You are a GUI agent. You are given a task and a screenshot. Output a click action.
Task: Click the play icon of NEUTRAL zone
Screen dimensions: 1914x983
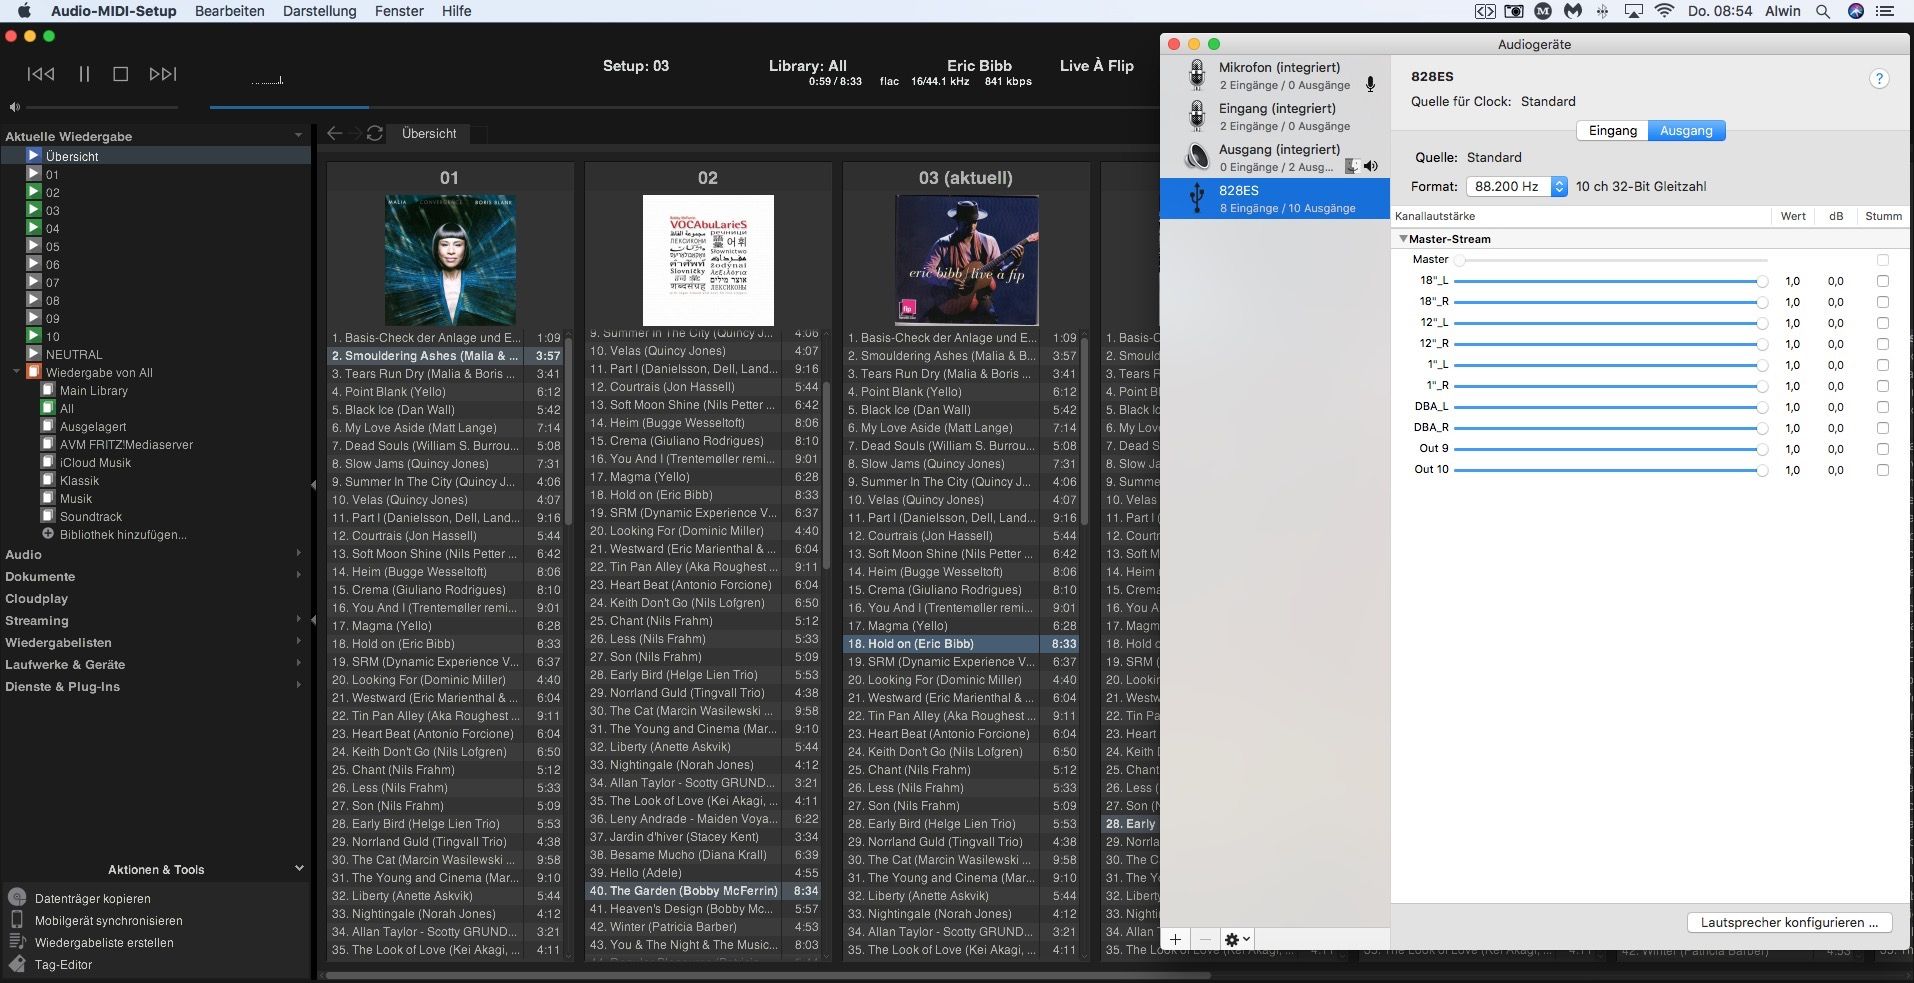pyautogui.click(x=33, y=354)
